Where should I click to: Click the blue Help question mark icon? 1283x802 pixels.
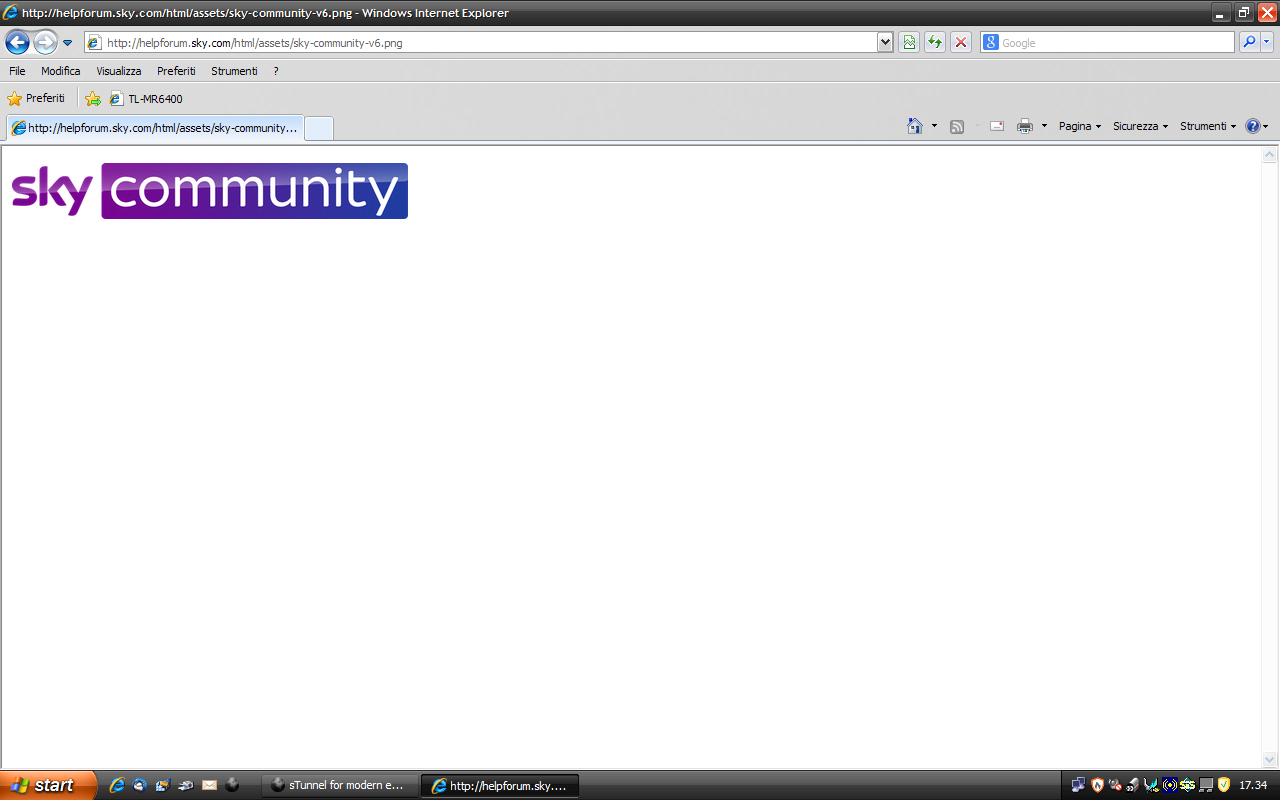(x=1252, y=126)
